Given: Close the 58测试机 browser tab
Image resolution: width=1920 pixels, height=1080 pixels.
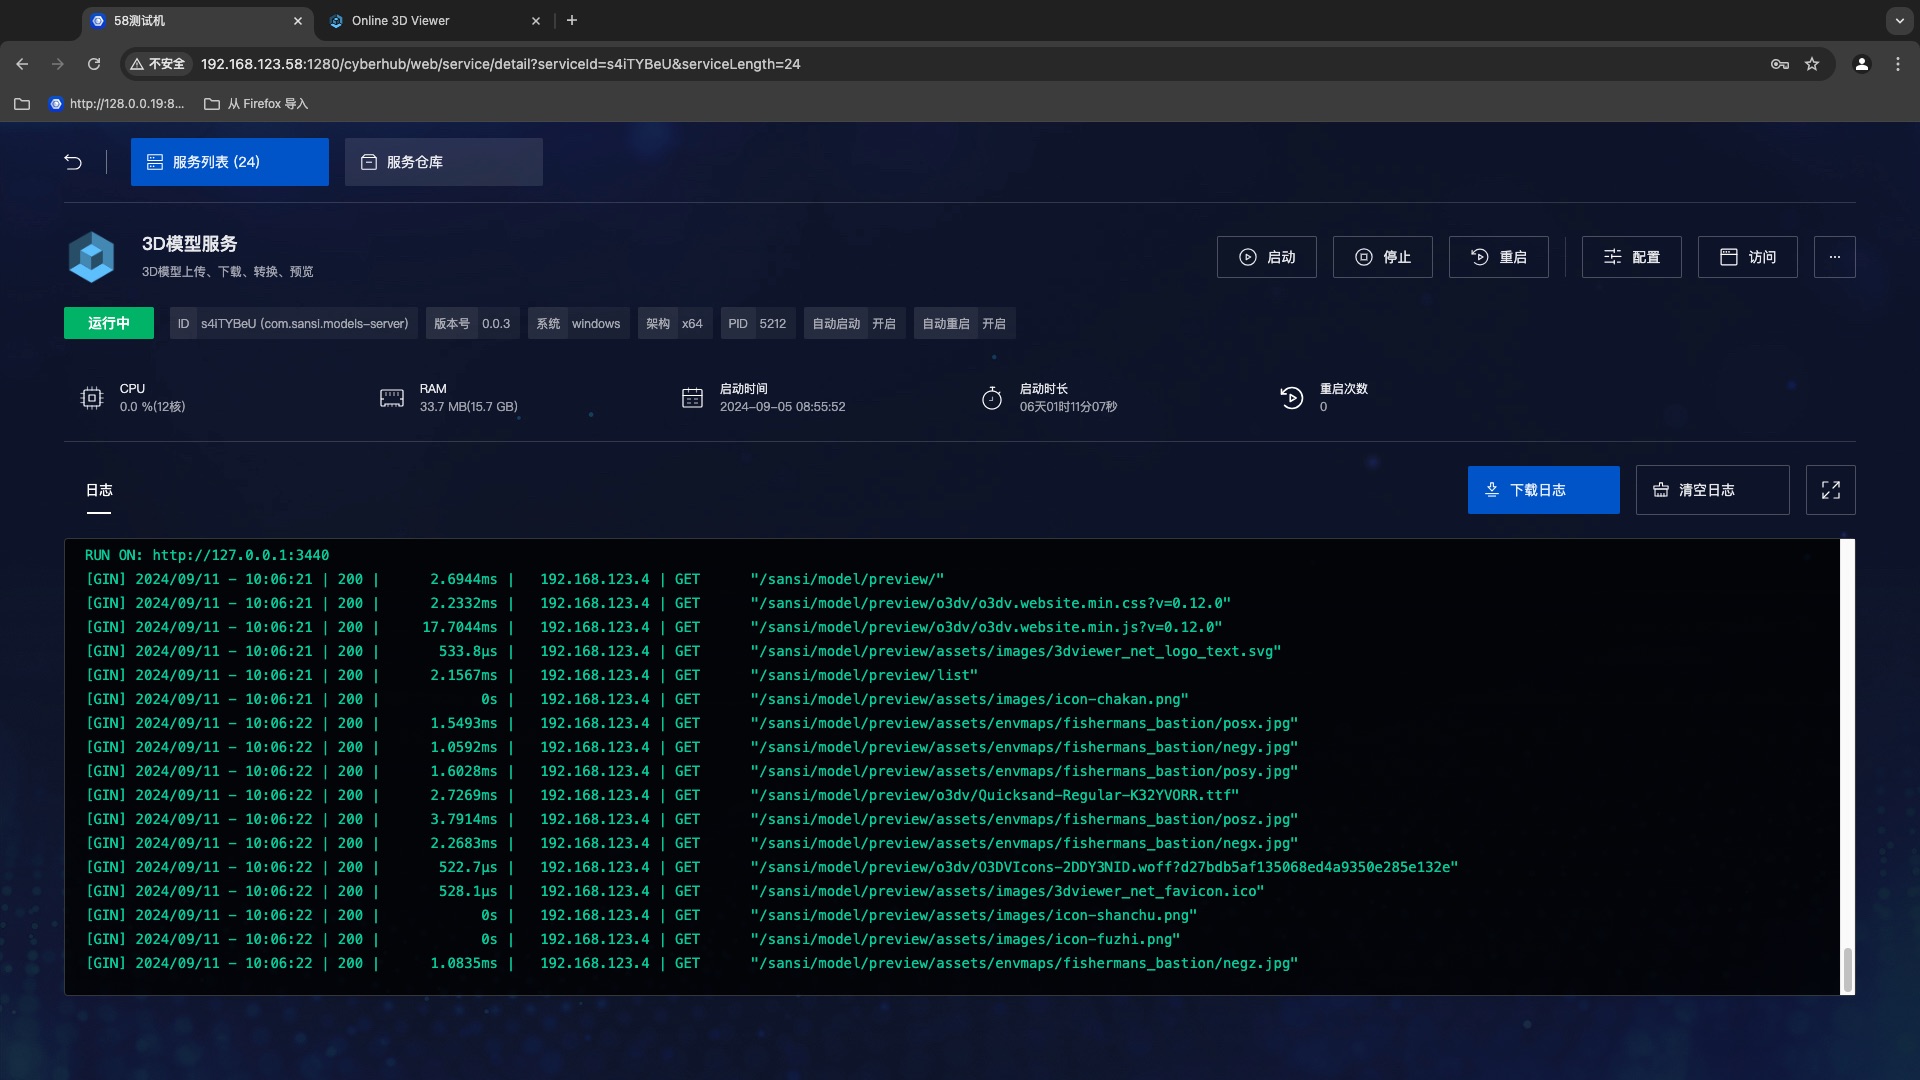Looking at the screenshot, I should click(297, 20).
